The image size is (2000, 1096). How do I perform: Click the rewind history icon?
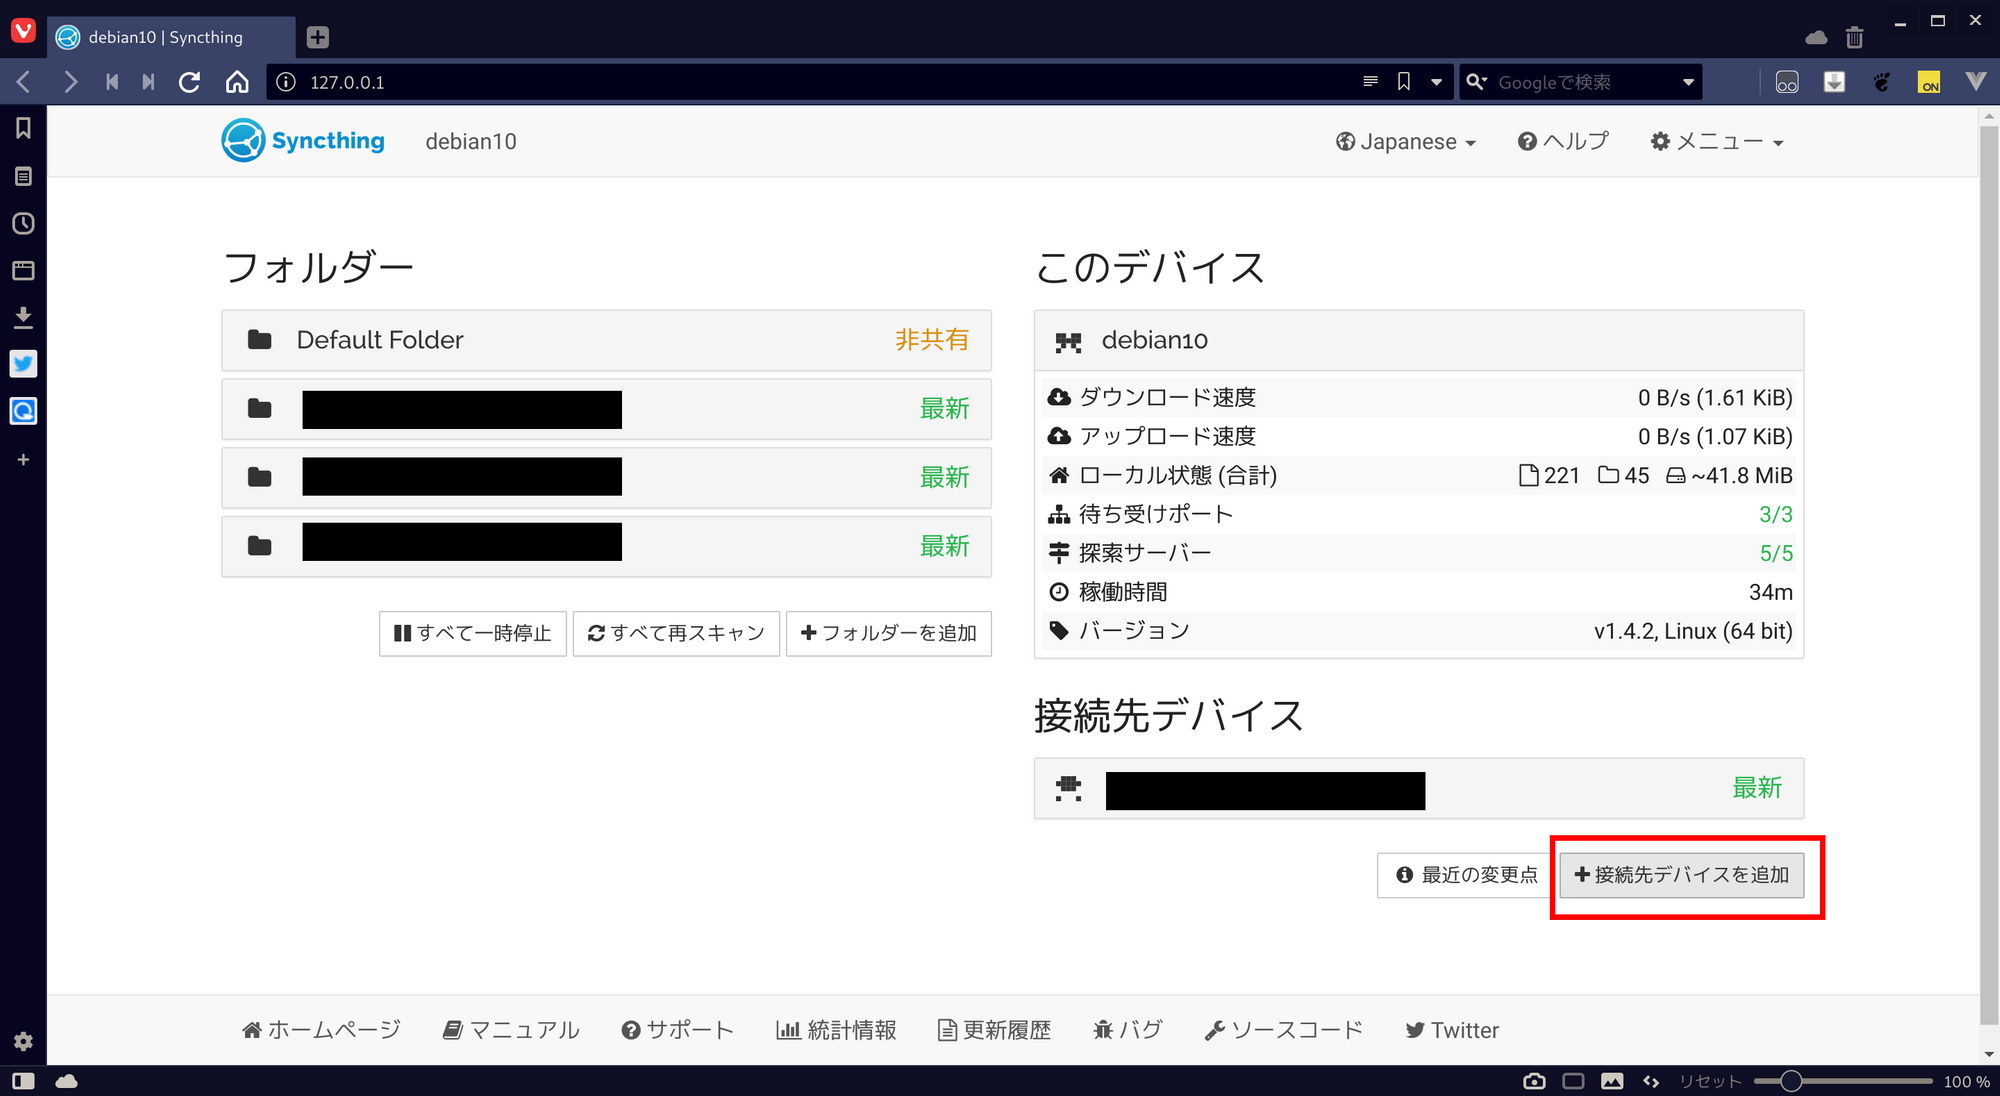[x=112, y=82]
